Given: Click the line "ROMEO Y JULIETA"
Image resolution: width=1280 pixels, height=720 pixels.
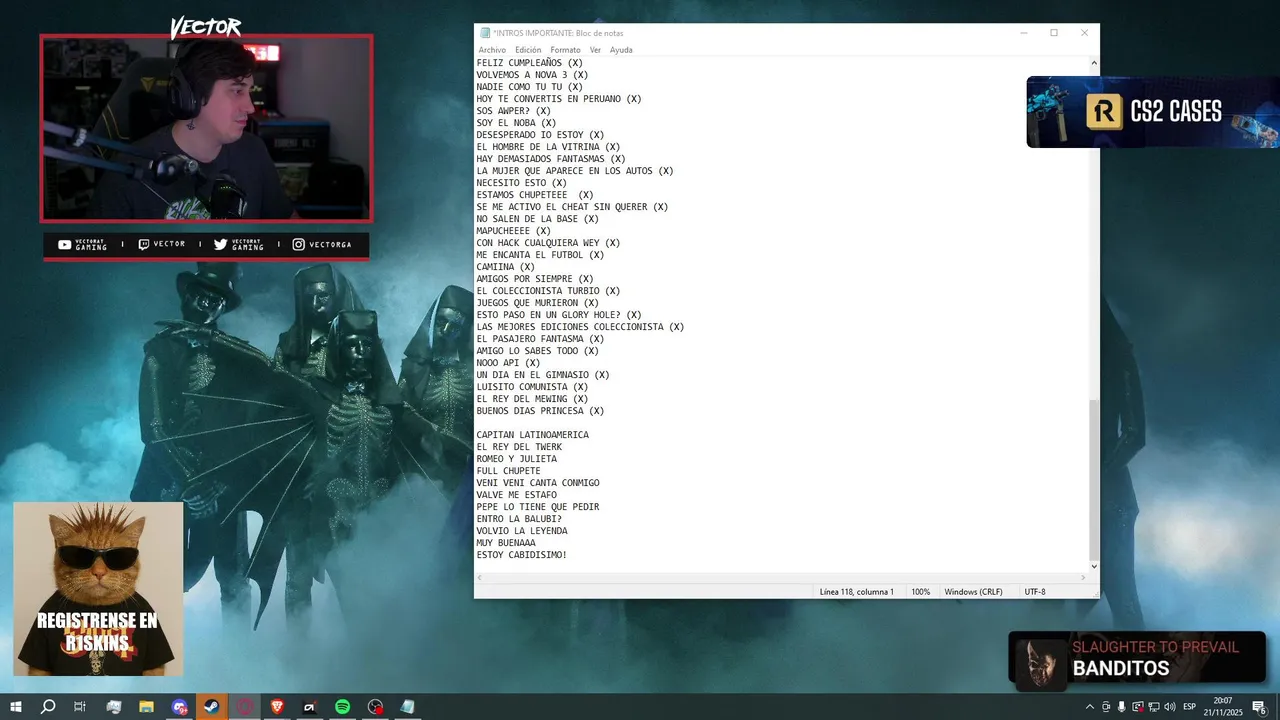Looking at the screenshot, I should pos(516,459).
